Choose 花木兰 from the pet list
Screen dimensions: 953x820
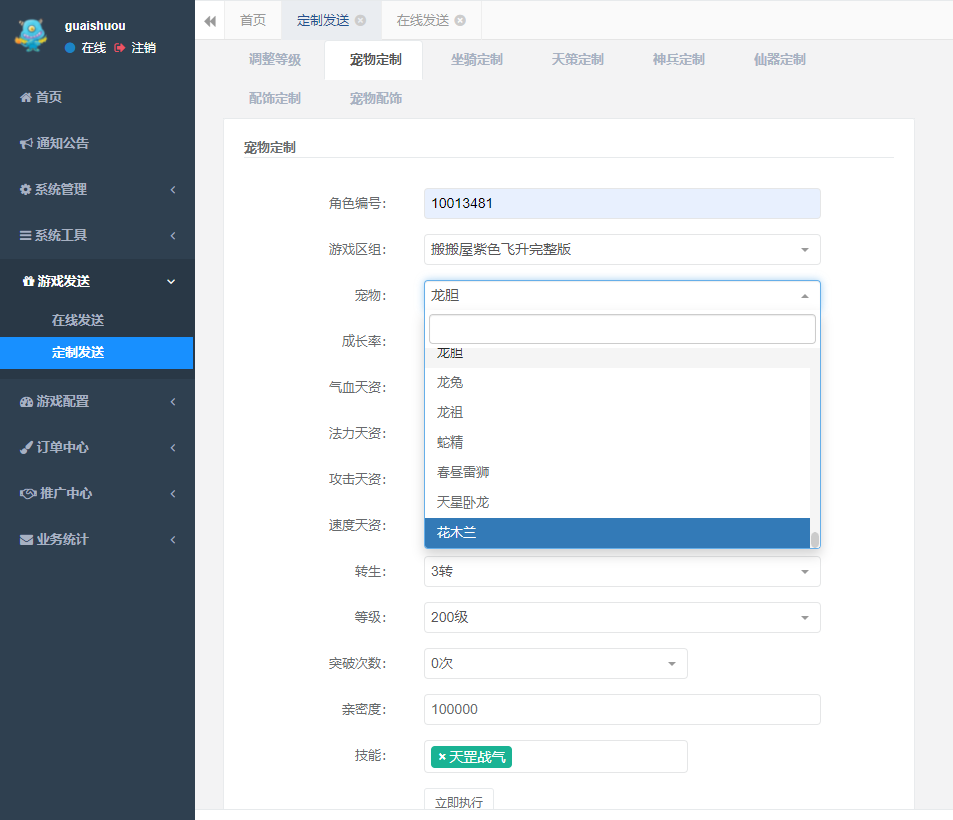[x=616, y=533]
